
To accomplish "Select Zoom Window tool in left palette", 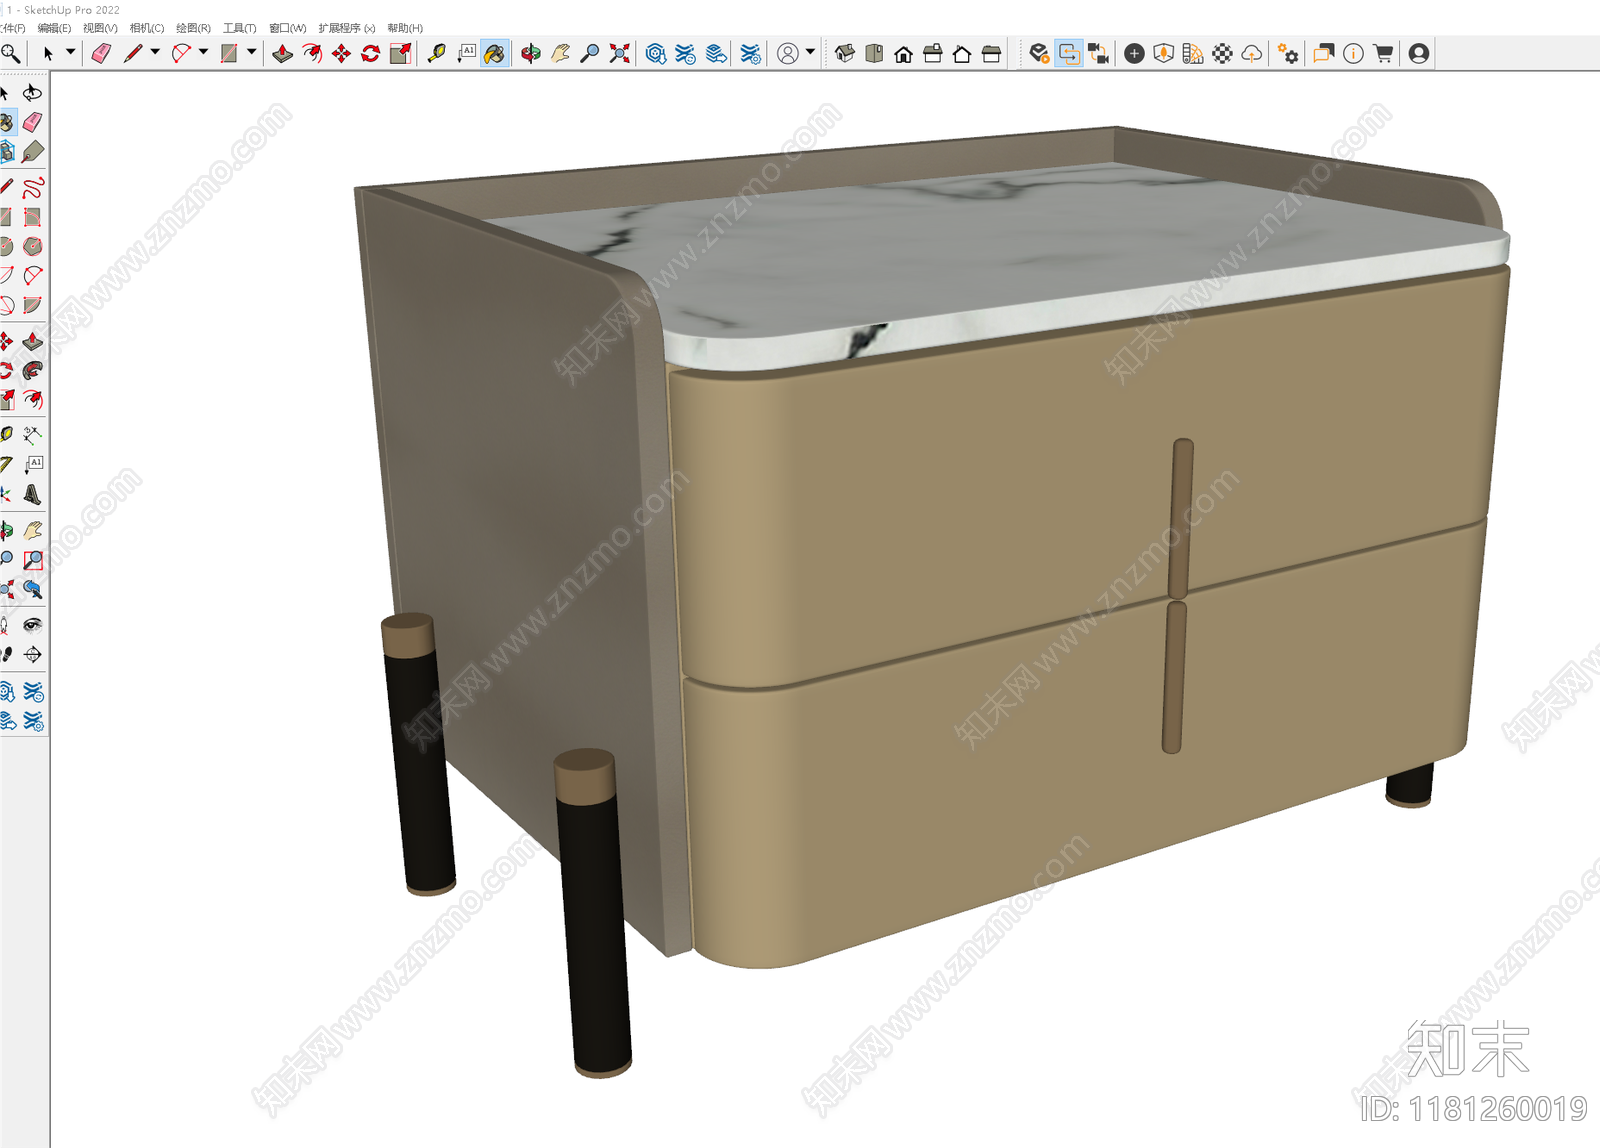I will point(33,560).
